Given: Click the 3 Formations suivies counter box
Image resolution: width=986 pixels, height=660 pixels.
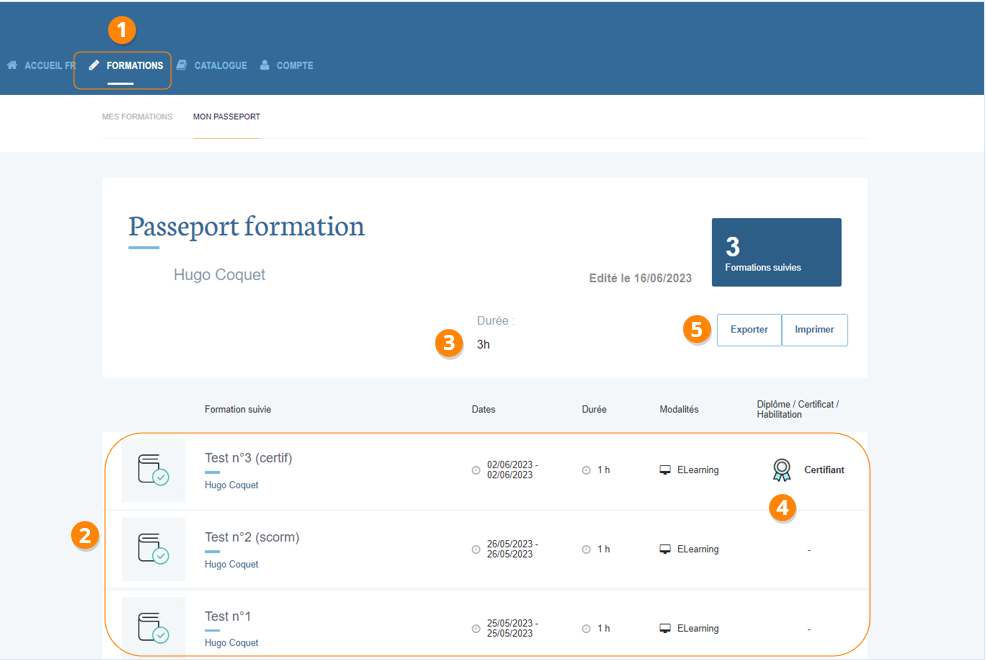Looking at the screenshot, I should tap(777, 252).
